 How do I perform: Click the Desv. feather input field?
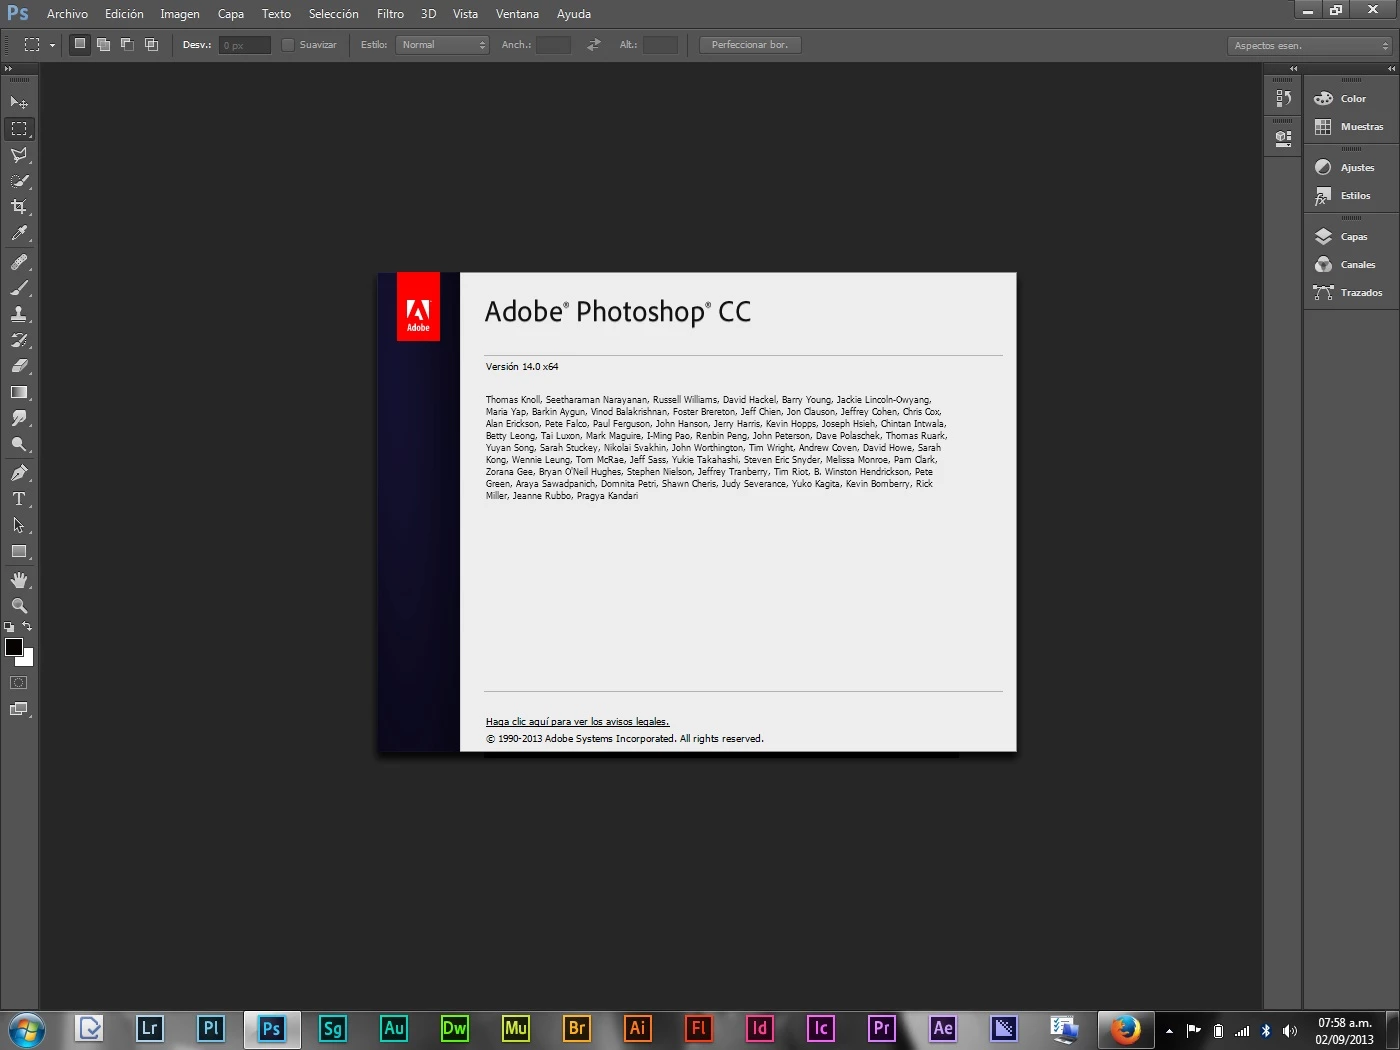244,45
